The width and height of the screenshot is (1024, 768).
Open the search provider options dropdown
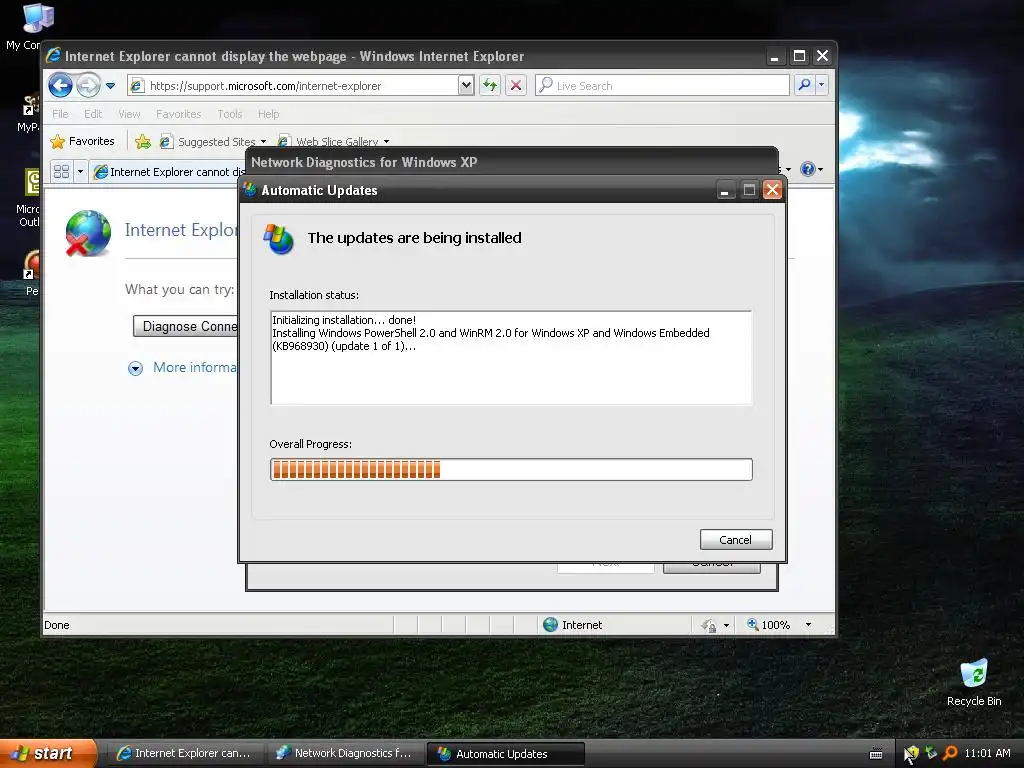822,85
